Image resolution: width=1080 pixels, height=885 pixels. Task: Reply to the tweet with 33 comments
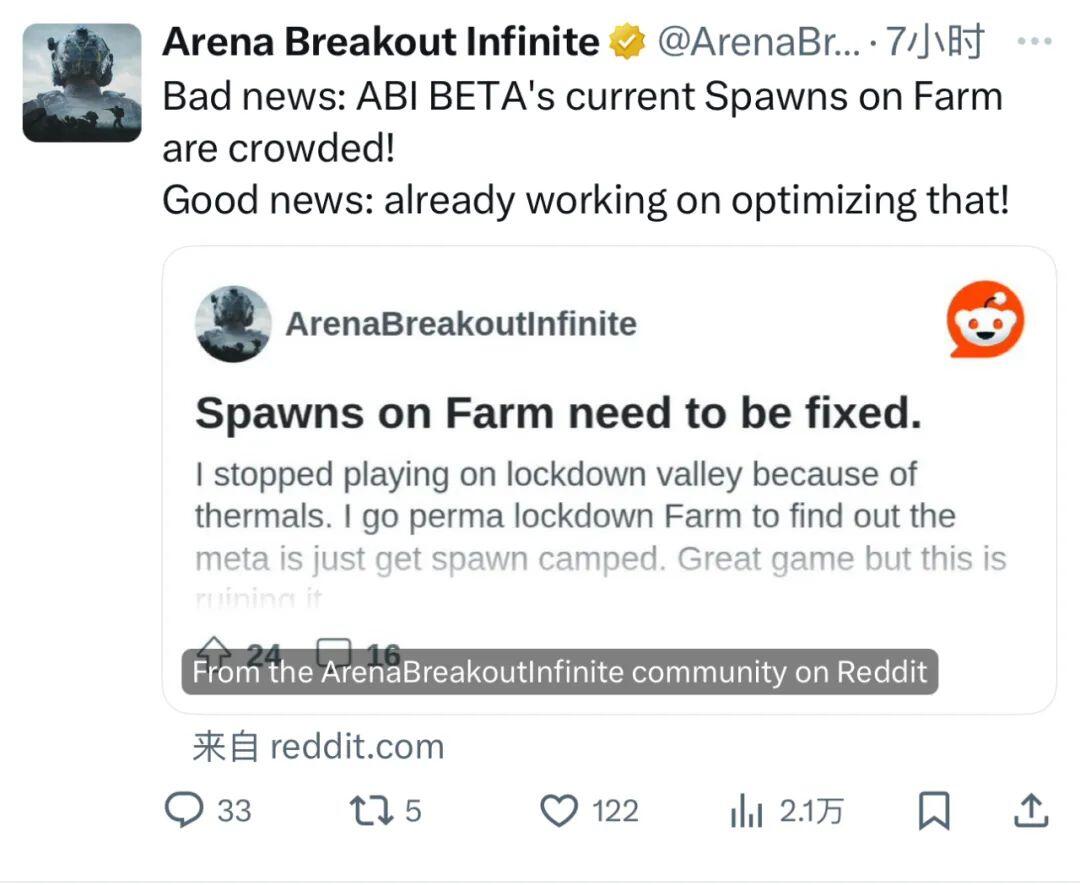tap(184, 810)
